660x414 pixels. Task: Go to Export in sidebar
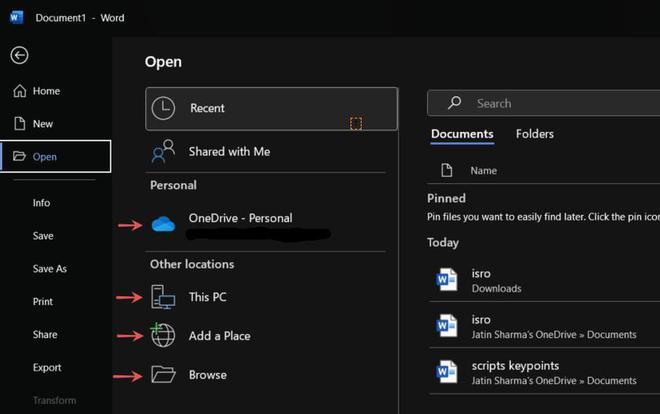click(x=47, y=368)
